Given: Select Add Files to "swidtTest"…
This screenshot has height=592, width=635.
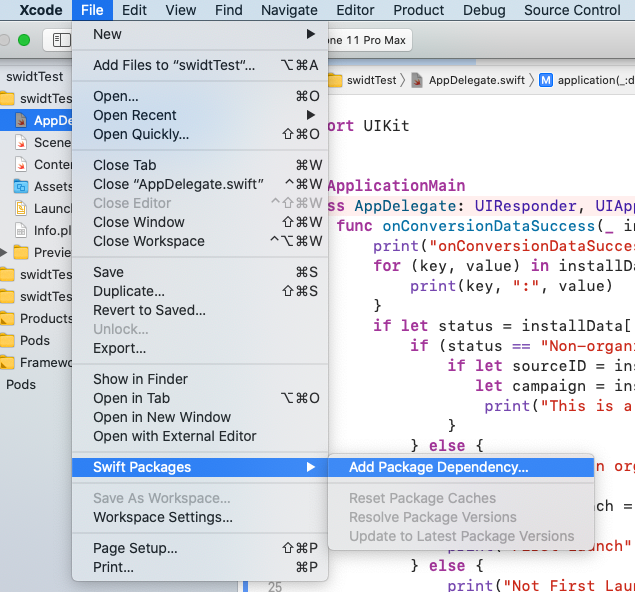Looking at the screenshot, I should (200, 65).
